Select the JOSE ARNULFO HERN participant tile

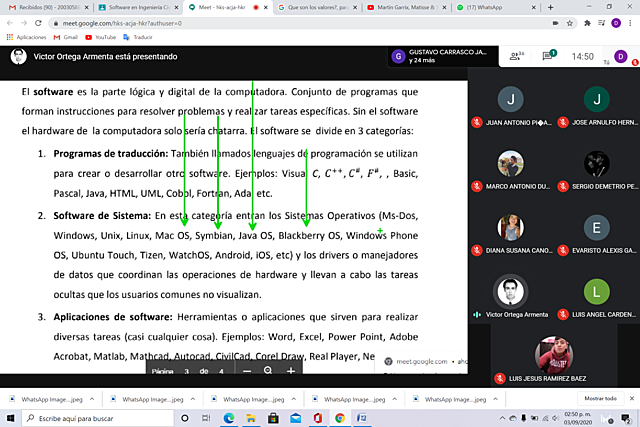coord(597,105)
